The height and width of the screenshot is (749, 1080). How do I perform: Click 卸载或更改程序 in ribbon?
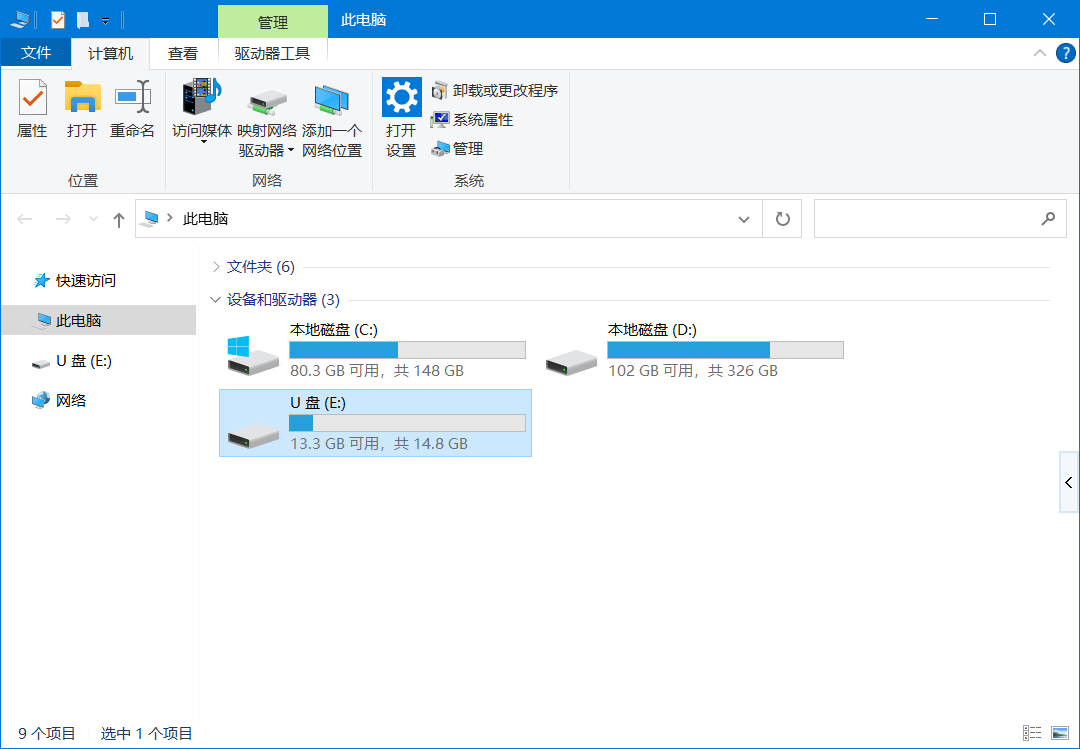pyautogui.click(x=495, y=90)
